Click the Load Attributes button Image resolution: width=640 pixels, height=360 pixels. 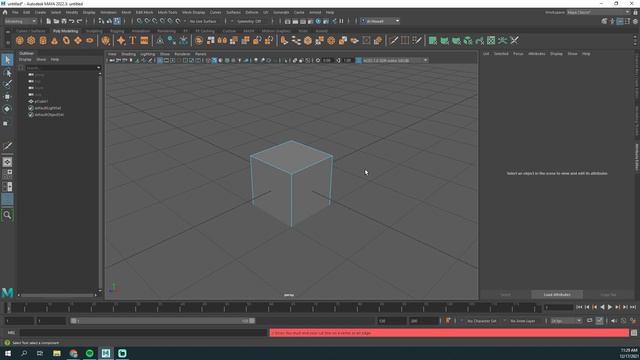557,295
